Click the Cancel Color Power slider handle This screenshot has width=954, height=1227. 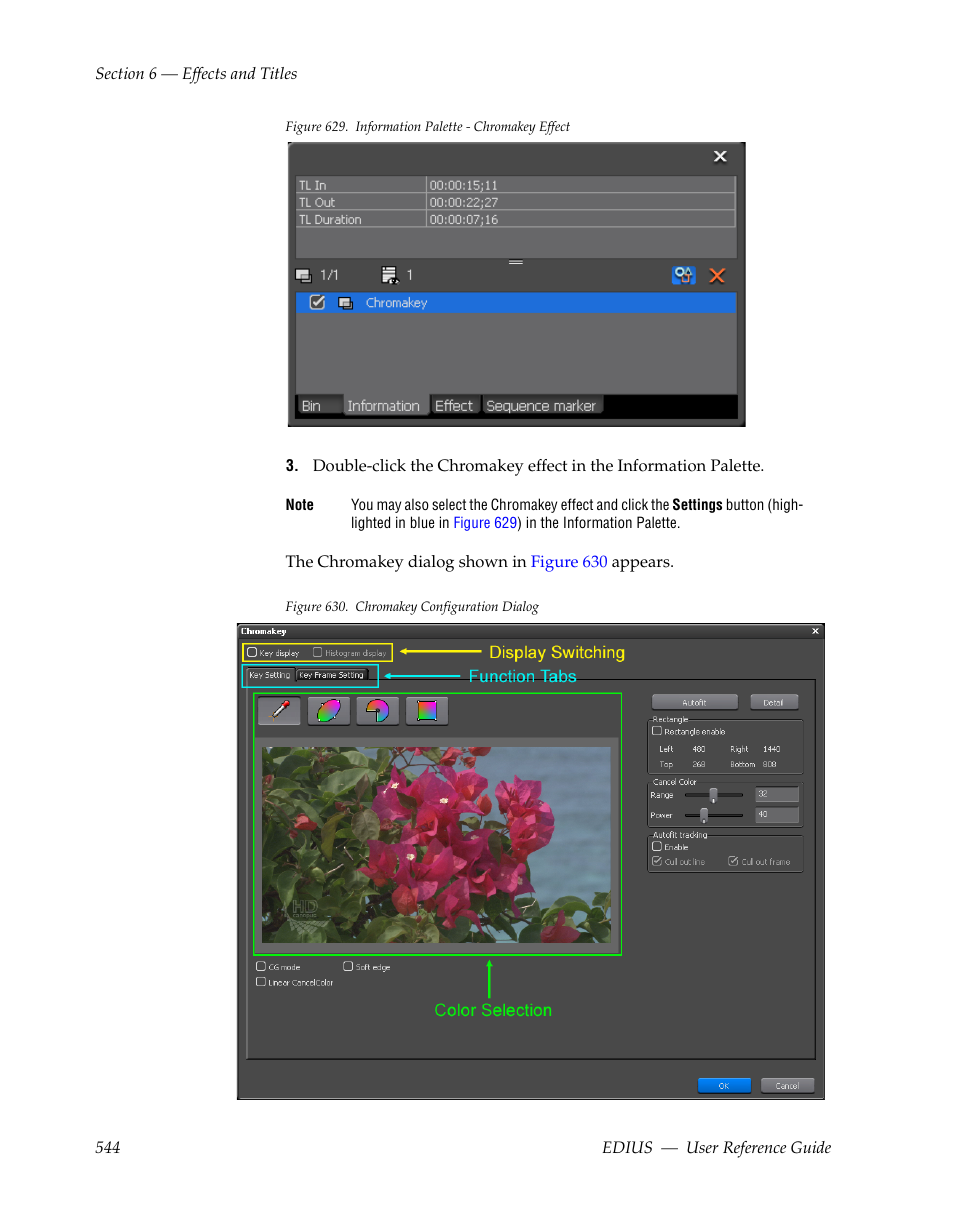click(704, 815)
